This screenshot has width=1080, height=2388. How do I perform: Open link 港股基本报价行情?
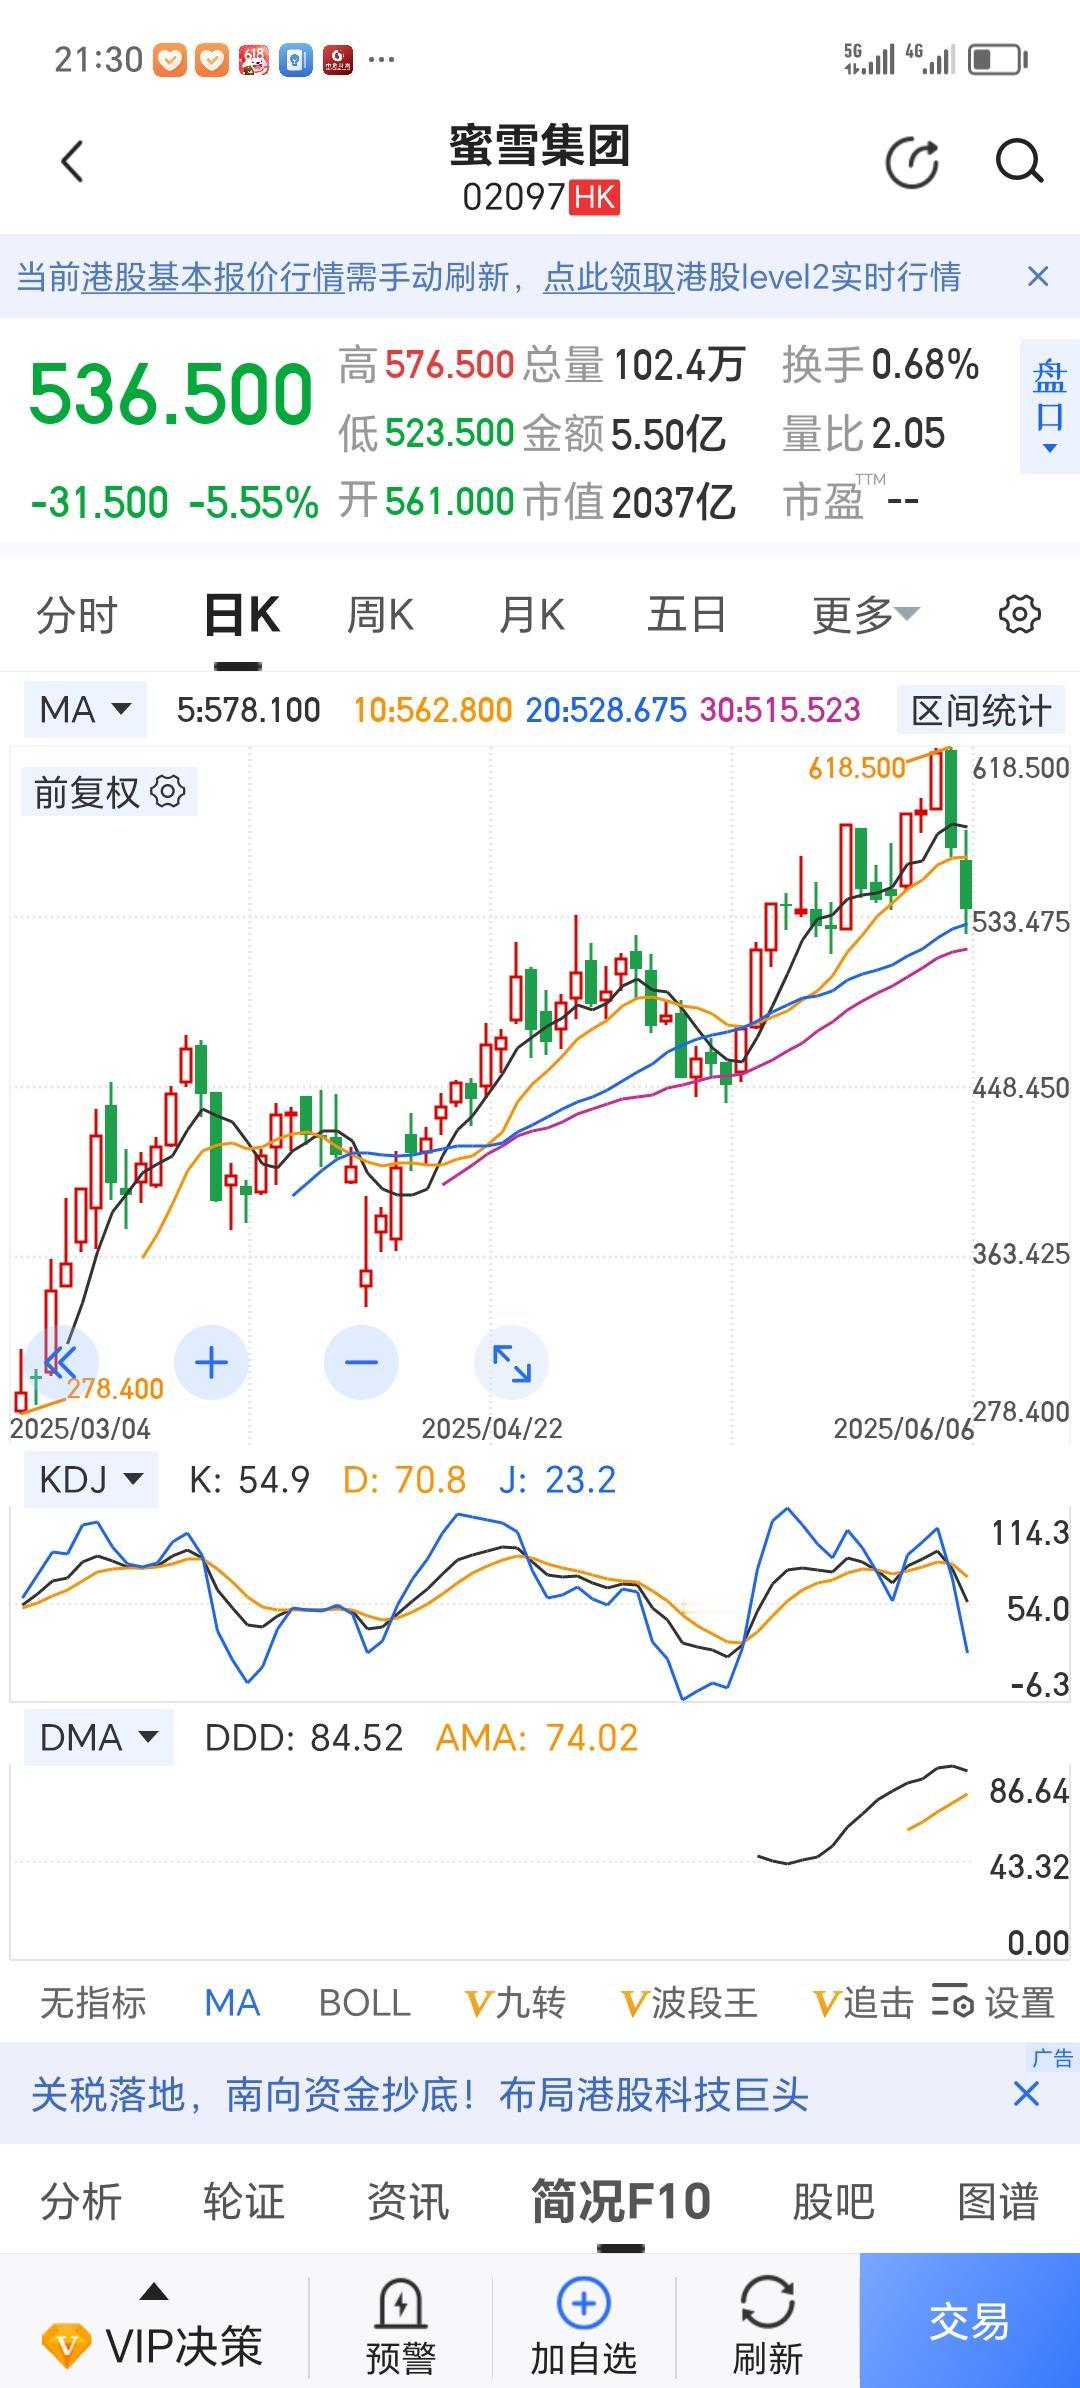coord(213,277)
